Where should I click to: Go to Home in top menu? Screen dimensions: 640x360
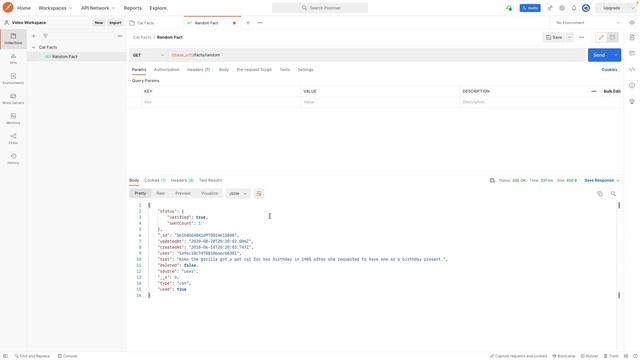pyautogui.click(x=24, y=8)
